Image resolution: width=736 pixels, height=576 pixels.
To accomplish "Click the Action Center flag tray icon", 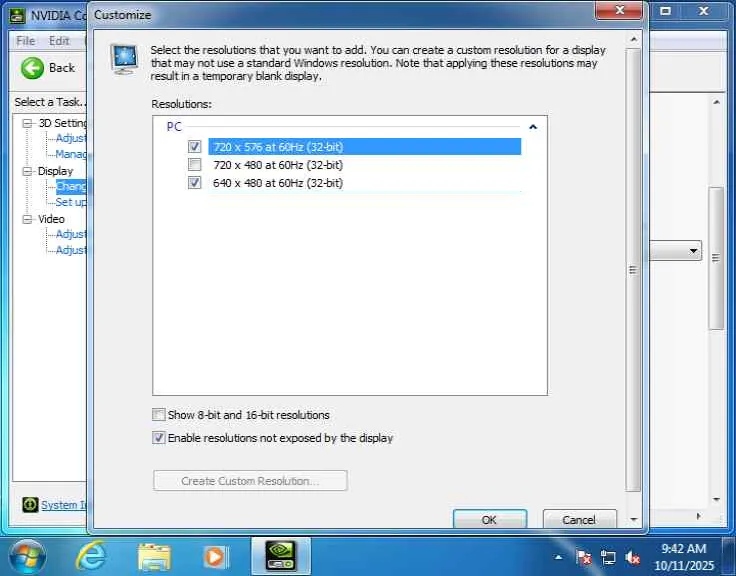I will (583, 558).
